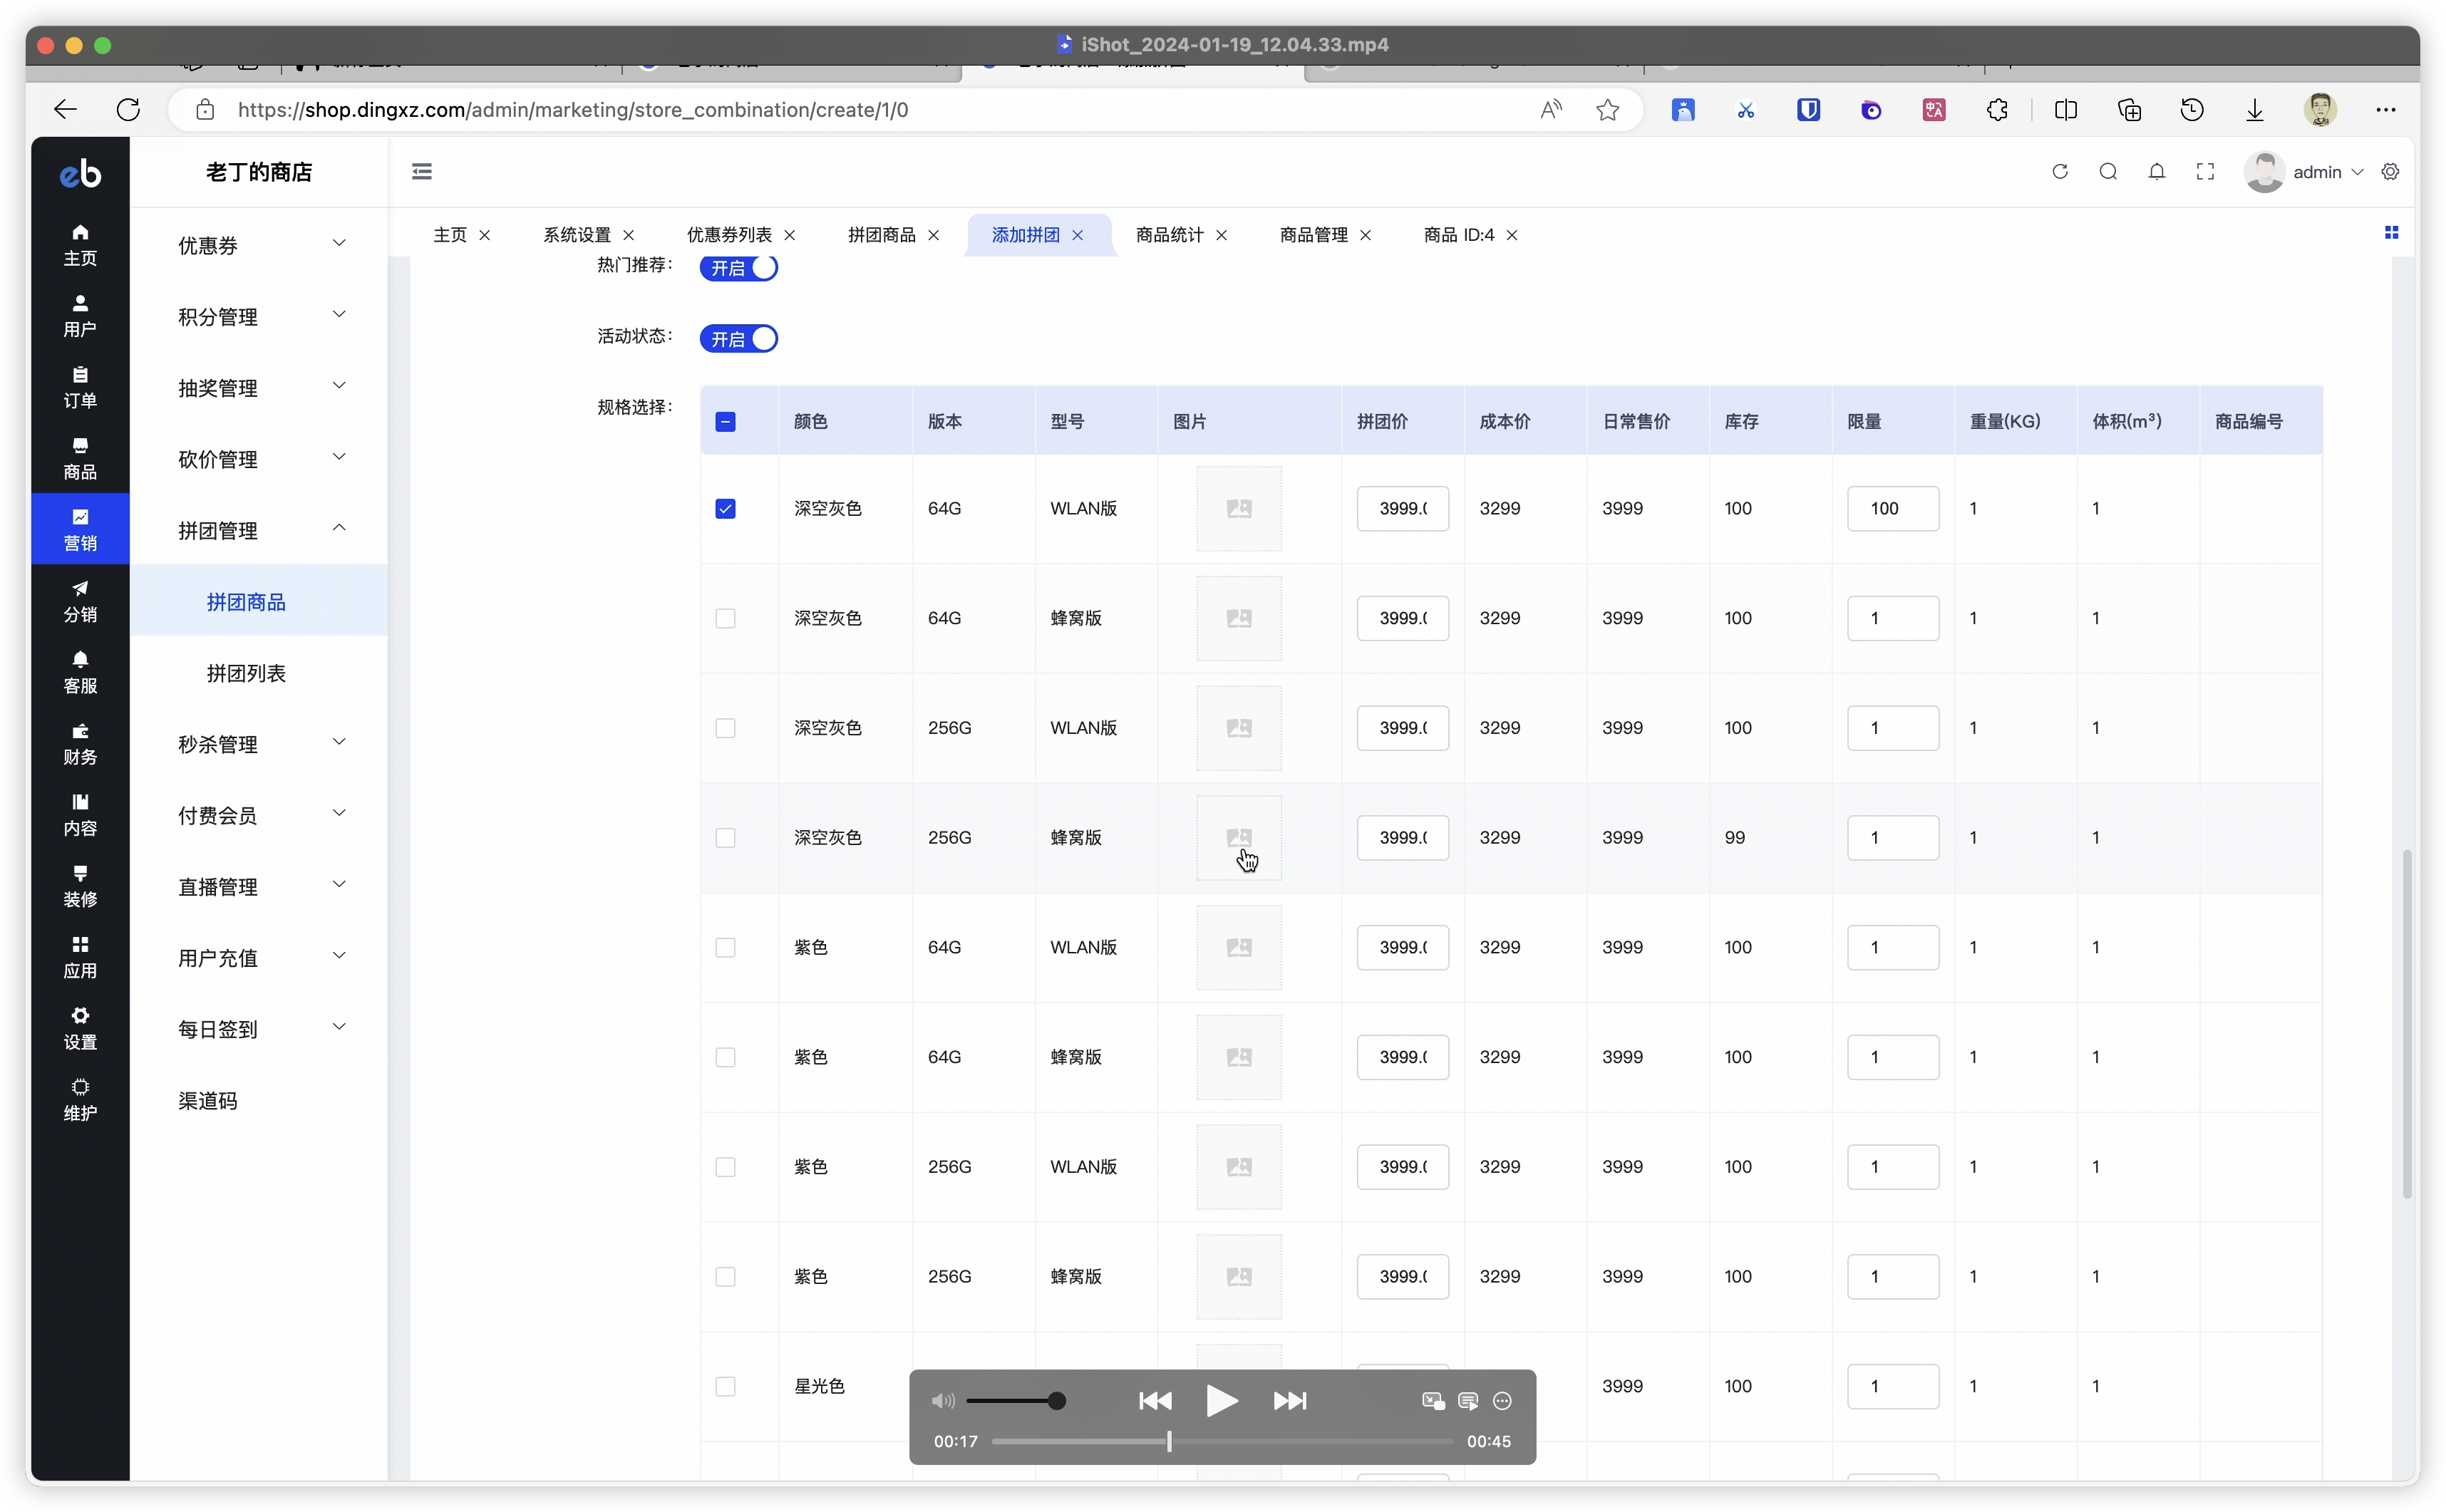Screen dimensions: 2446x1512
Task: Collapse the menu with hamburger icon
Action: 422,171
